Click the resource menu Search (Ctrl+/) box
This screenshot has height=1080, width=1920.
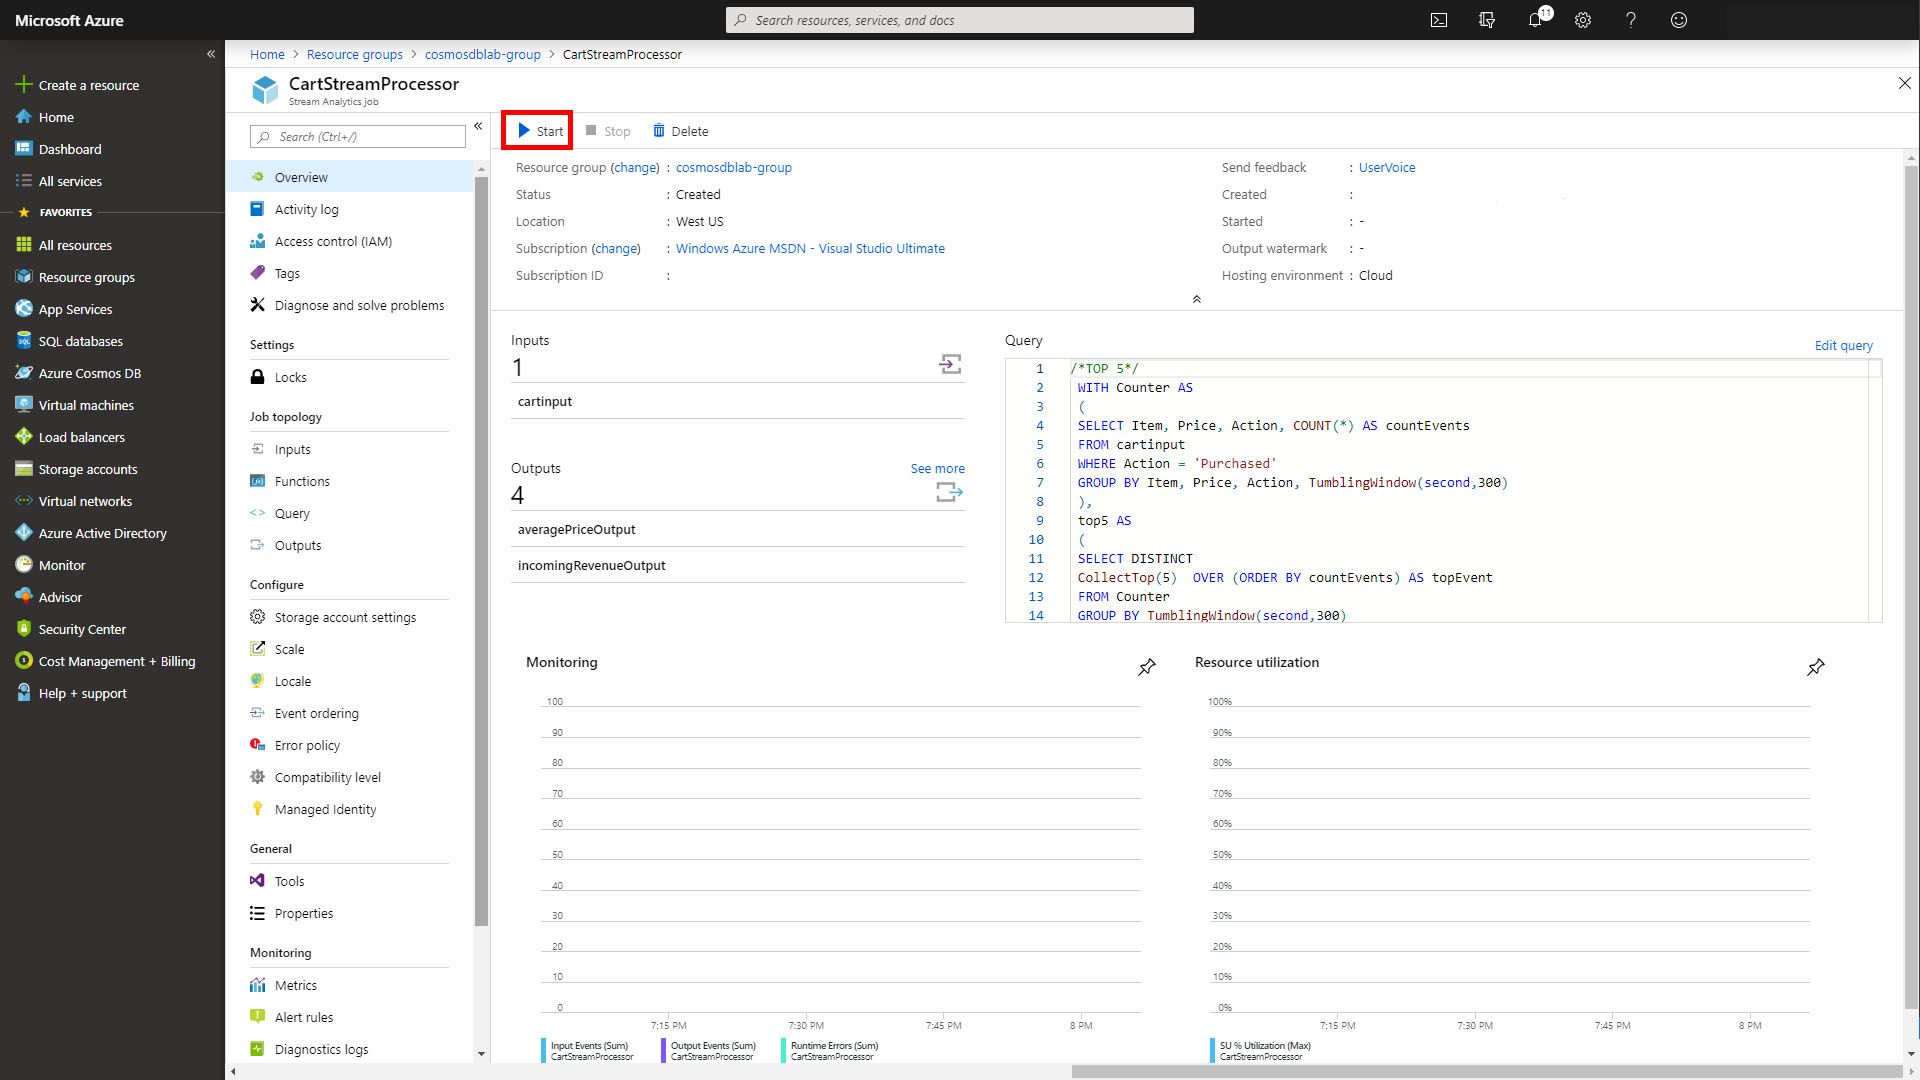coord(358,136)
